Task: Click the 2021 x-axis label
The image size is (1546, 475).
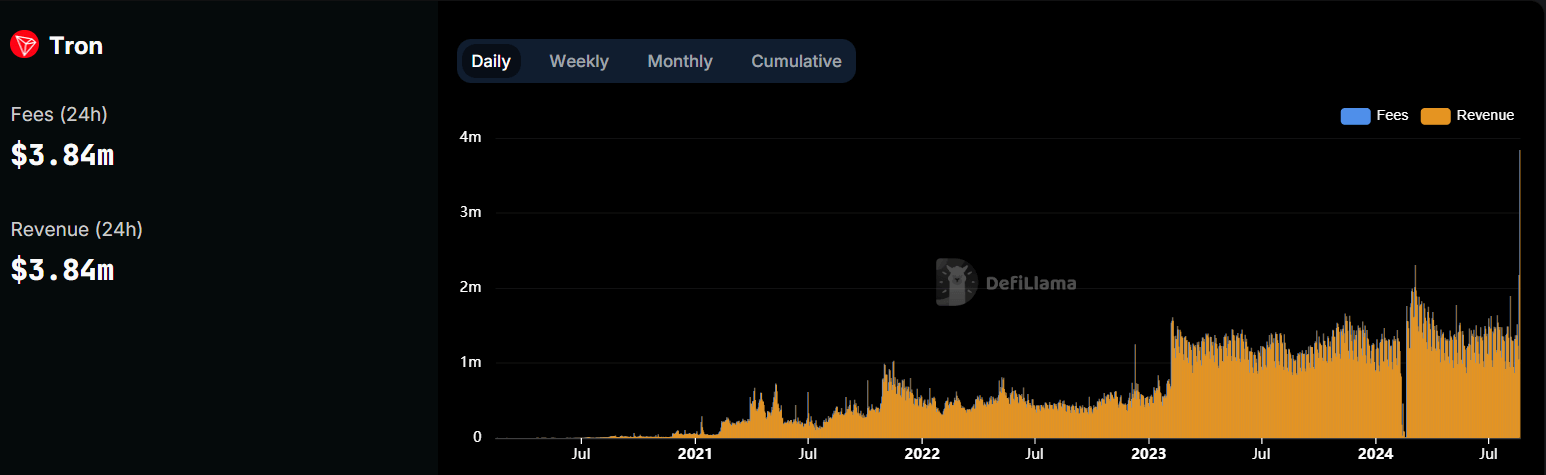Action: click(x=694, y=454)
